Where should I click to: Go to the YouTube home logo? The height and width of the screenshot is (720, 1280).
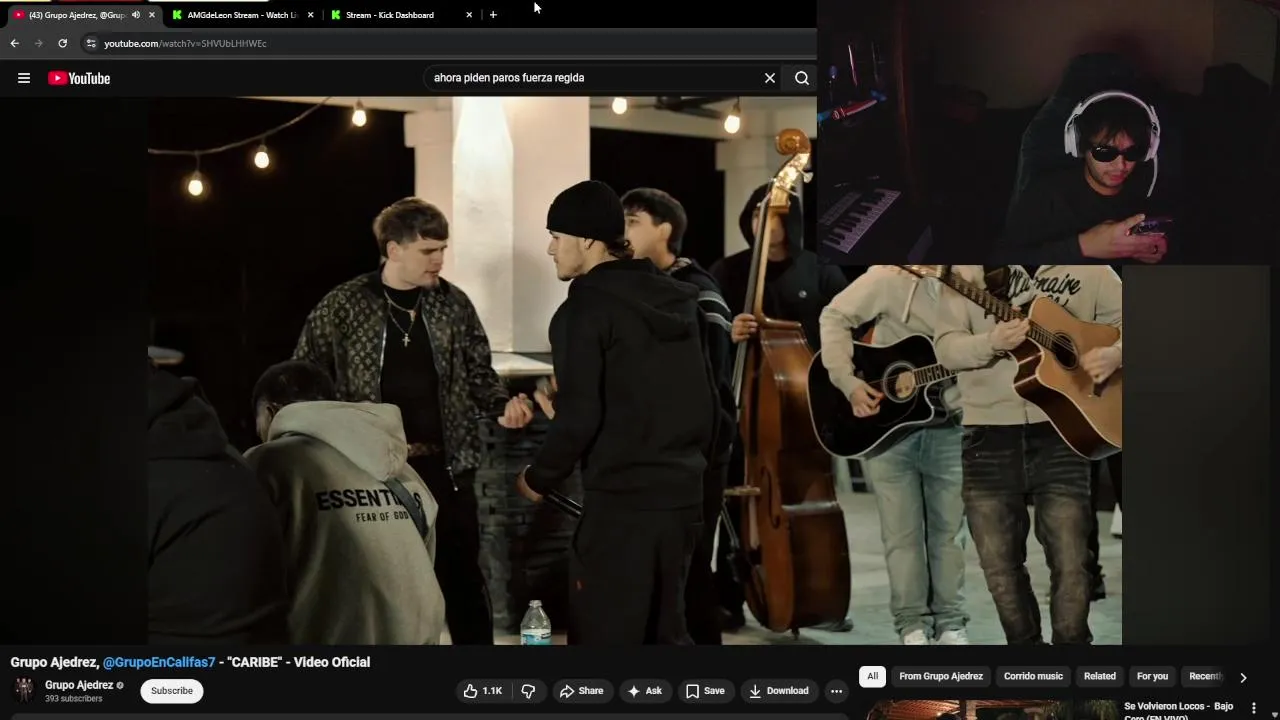click(x=79, y=78)
